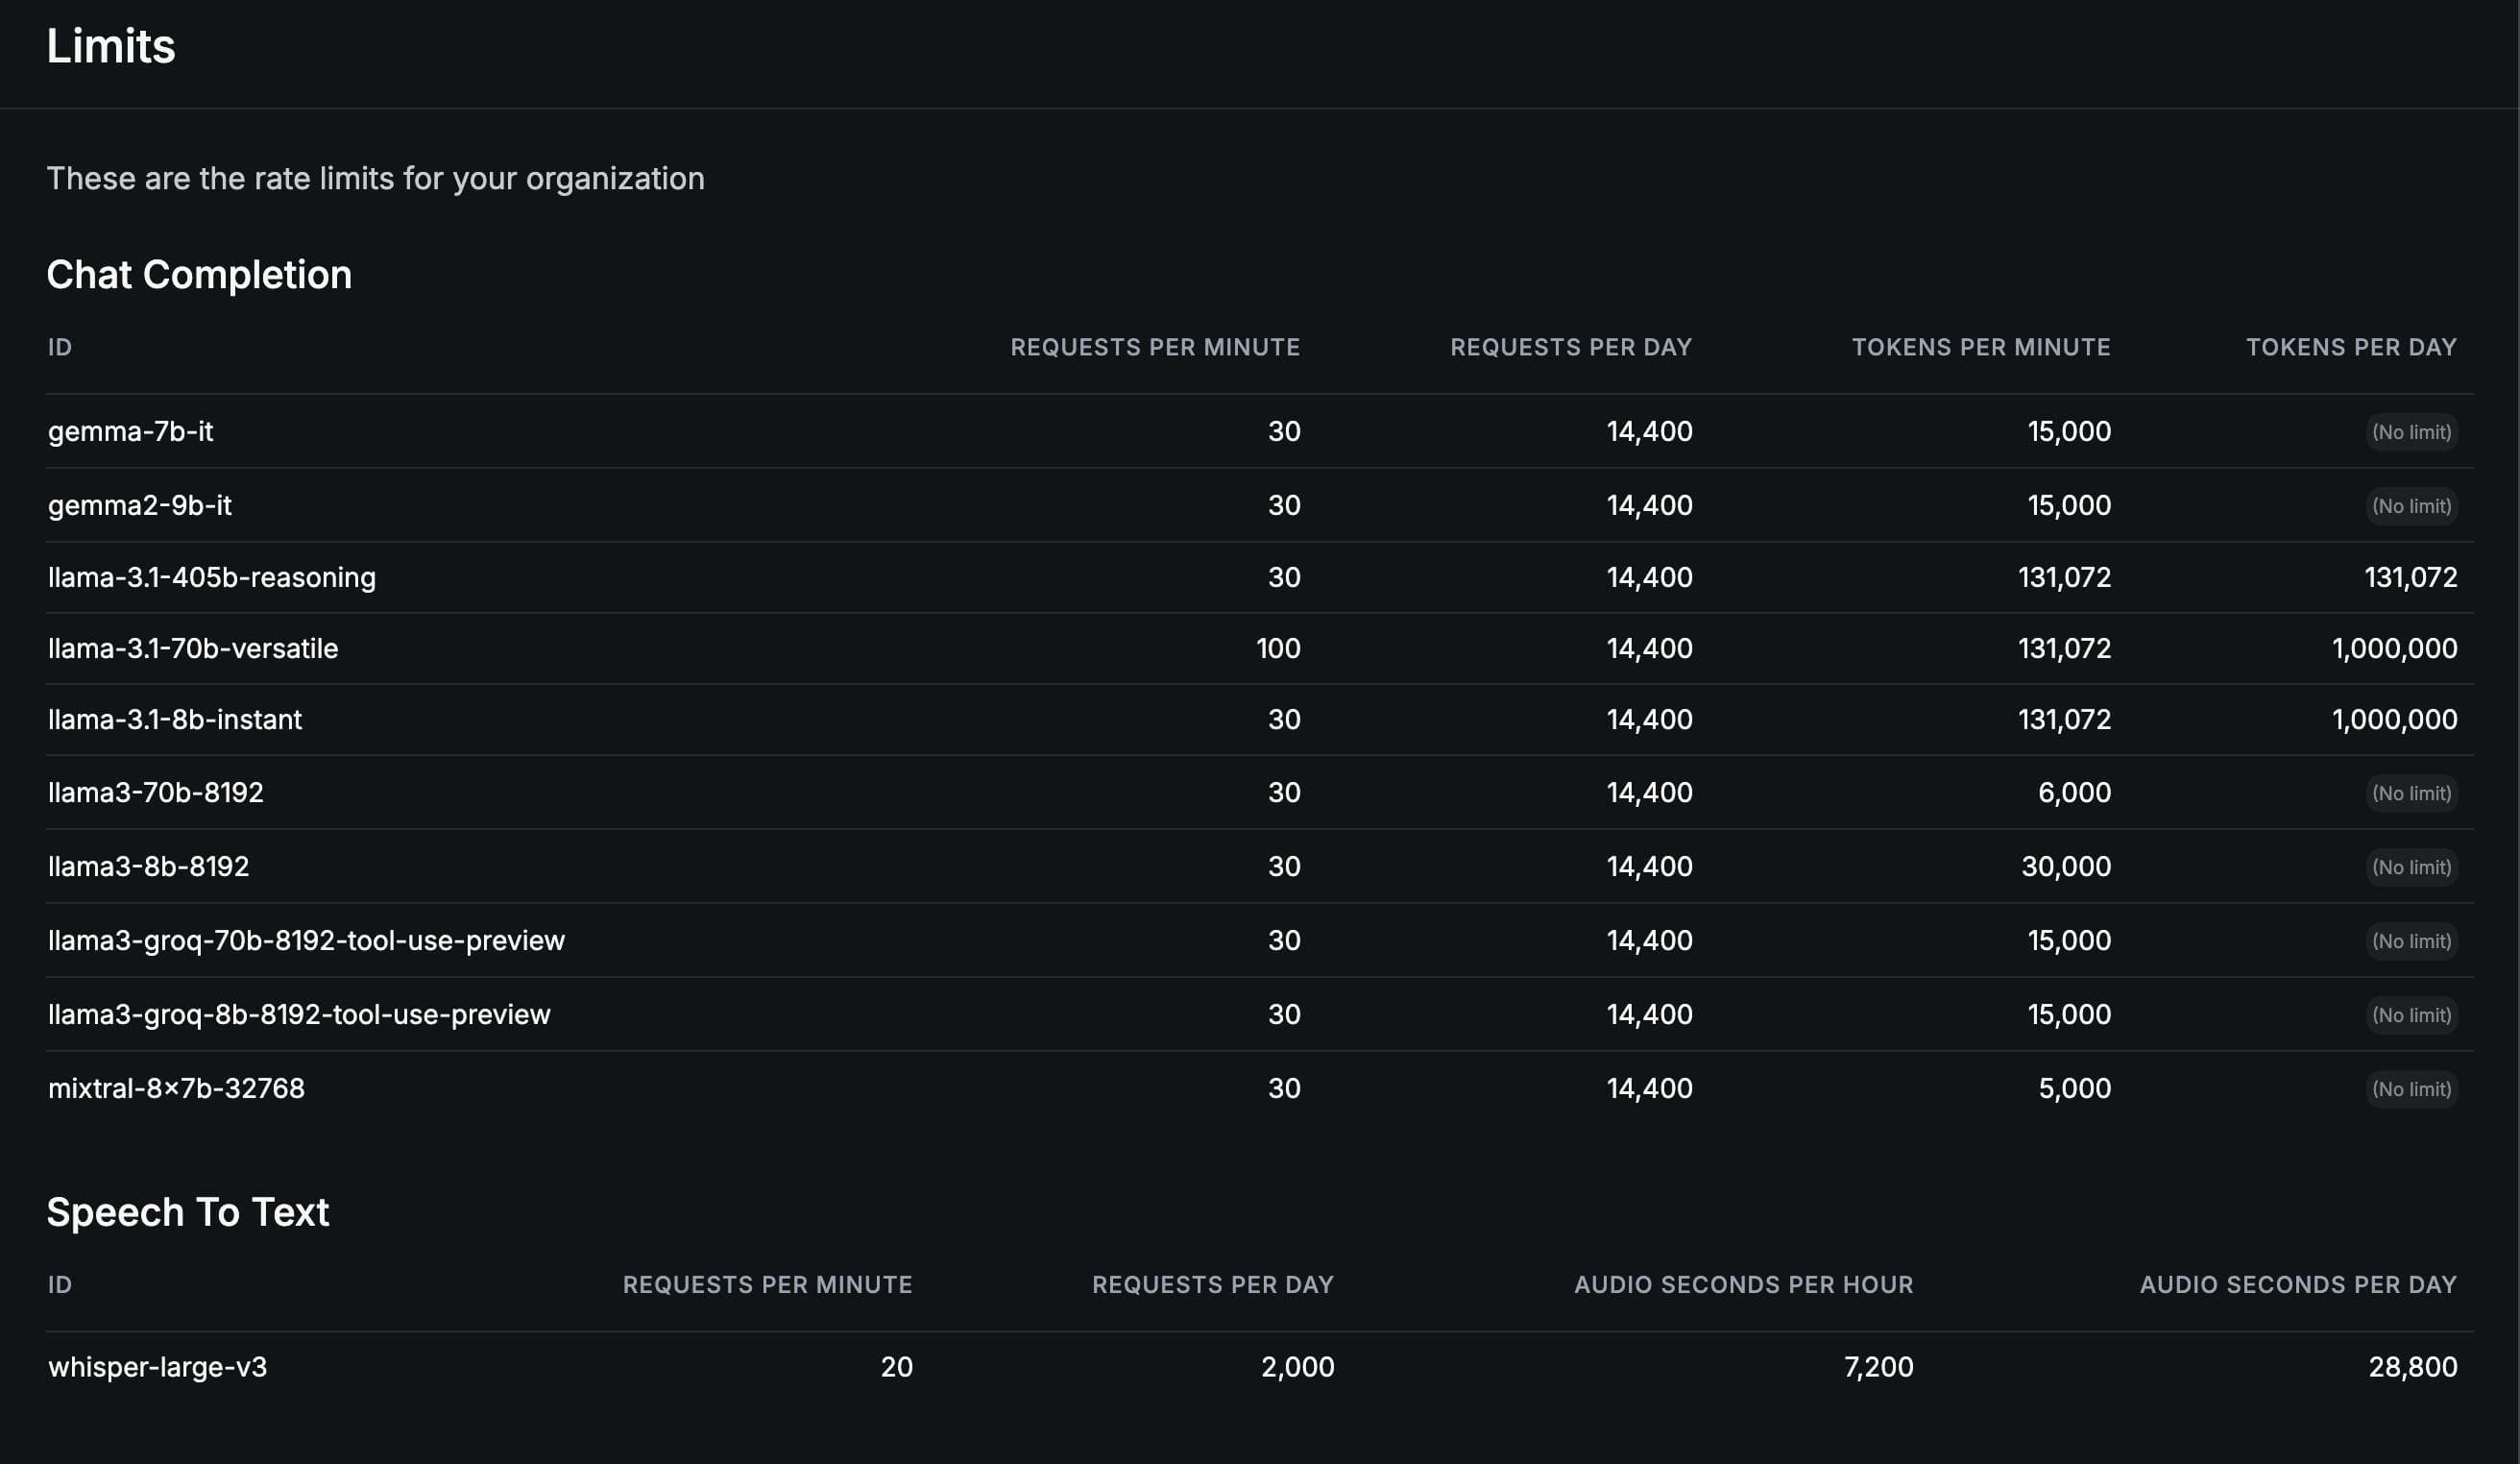
Task: Click the Speech To Text section heading
Action: pos(188,1211)
